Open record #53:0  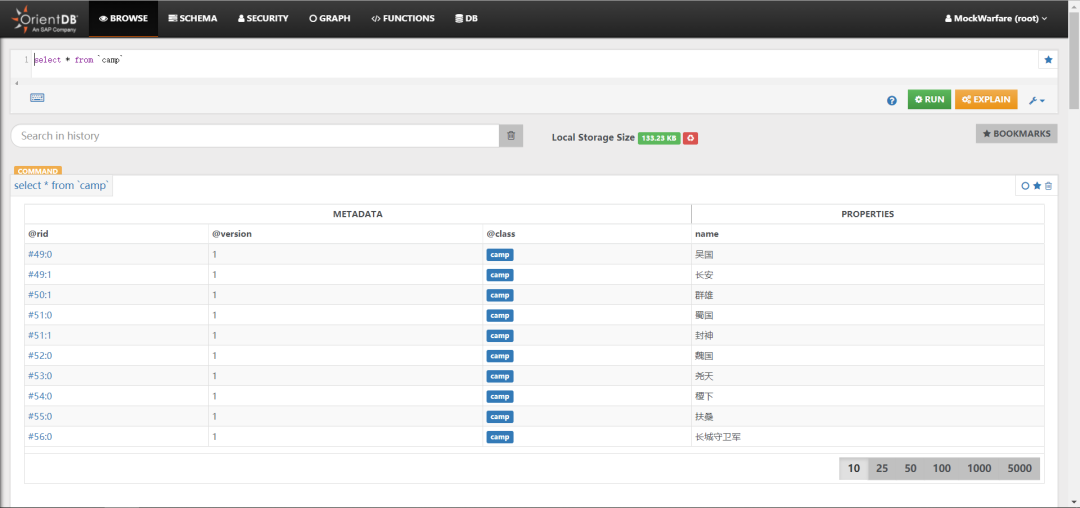click(40, 376)
